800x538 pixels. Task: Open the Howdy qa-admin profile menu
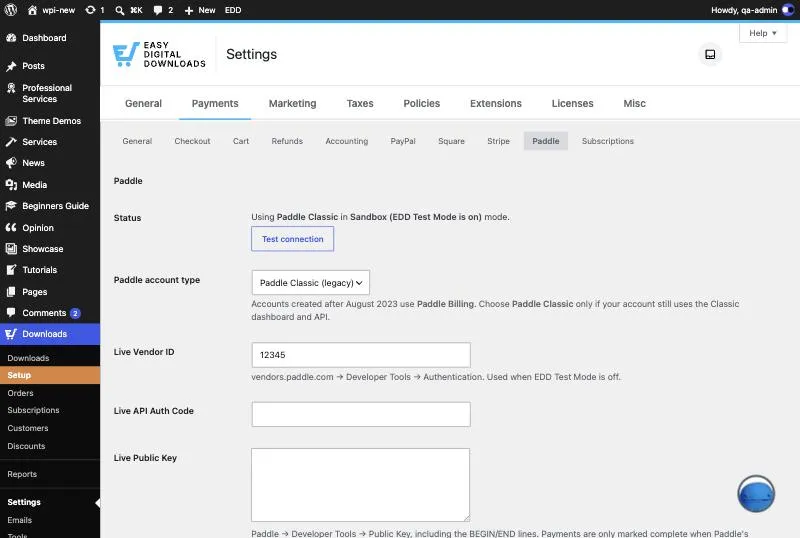point(752,10)
